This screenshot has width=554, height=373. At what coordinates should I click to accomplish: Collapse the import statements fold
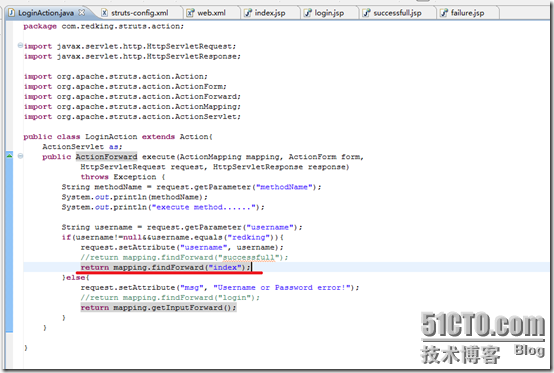[x=20, y=46]
